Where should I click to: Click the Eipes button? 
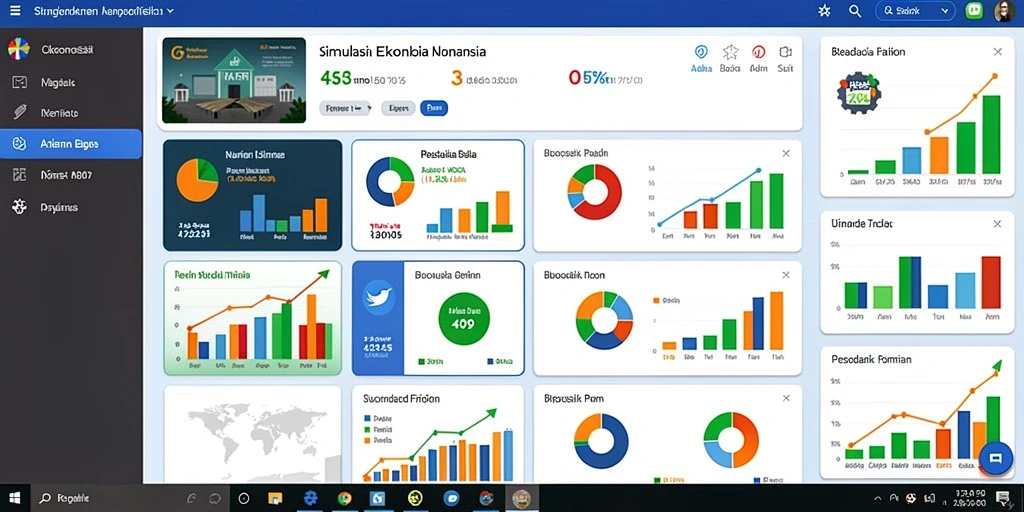click(398, 108)
